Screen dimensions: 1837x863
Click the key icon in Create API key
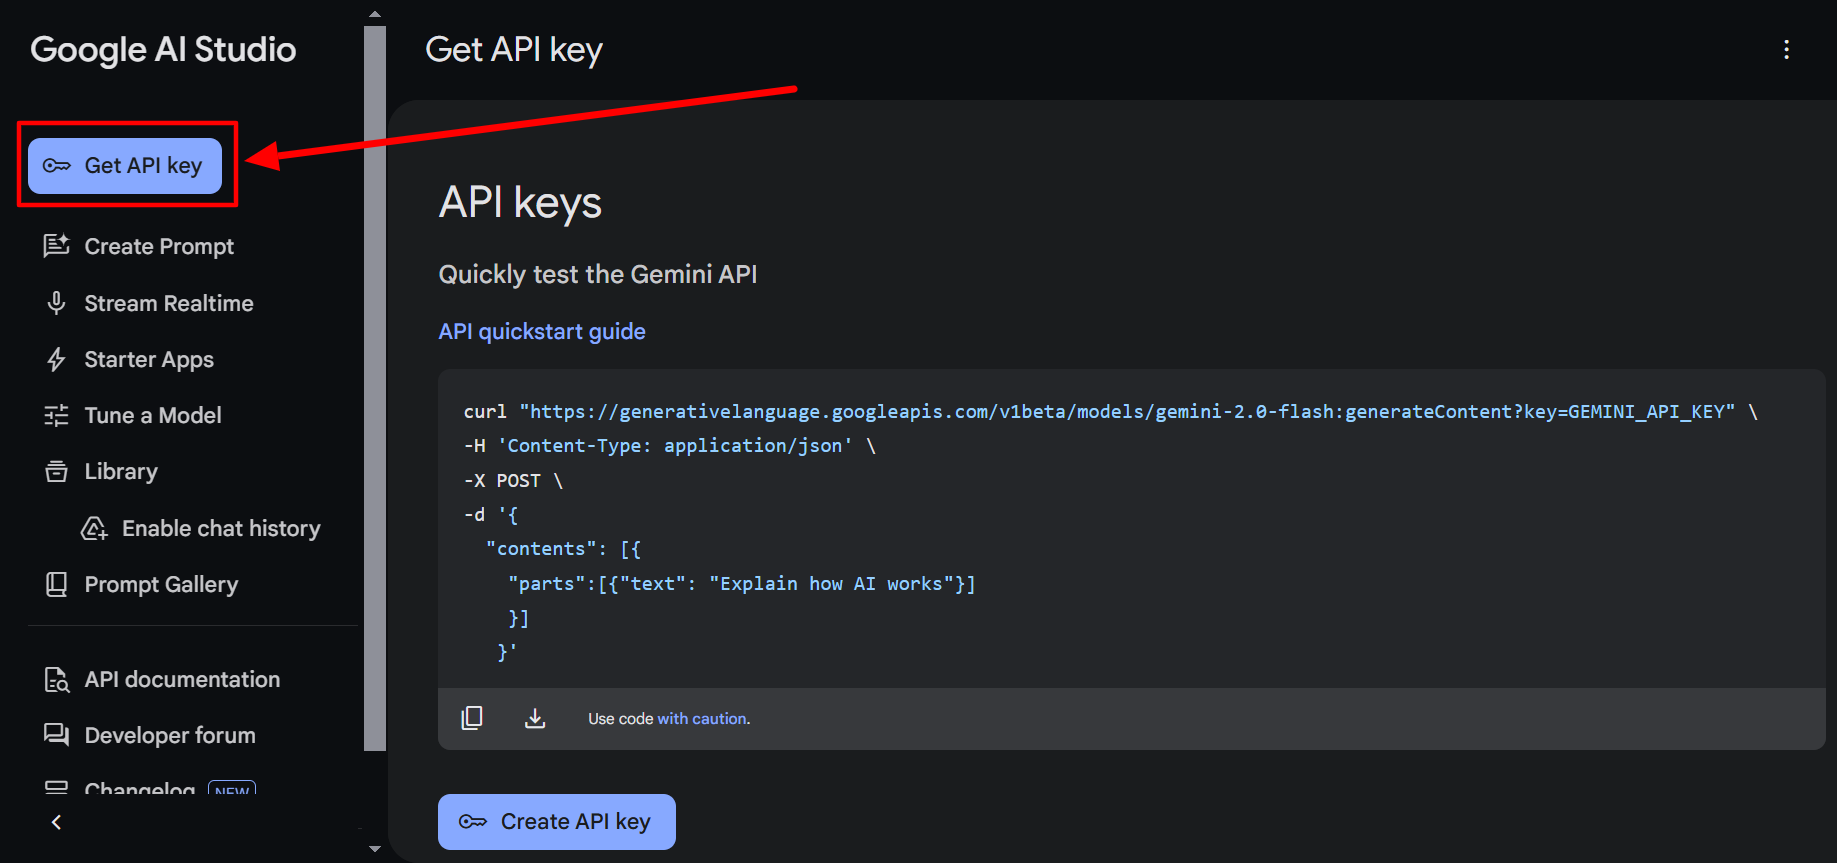point(473,822)
